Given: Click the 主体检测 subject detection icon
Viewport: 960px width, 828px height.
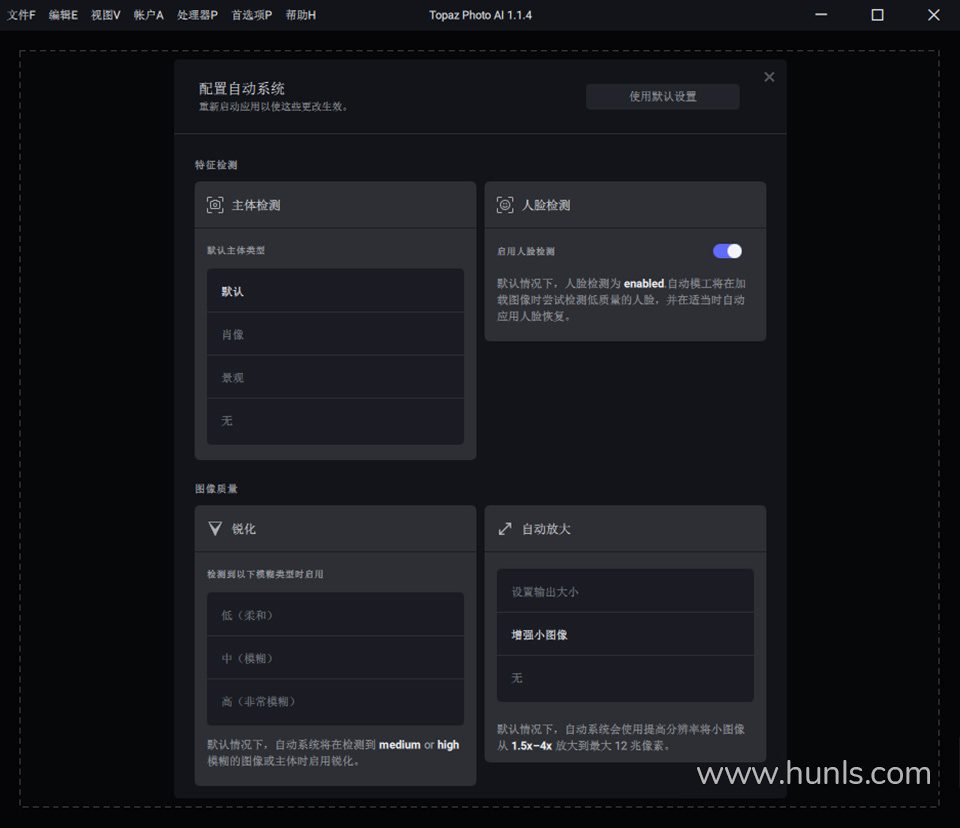Looking at the screenshot, I should [x=215, y=205].
